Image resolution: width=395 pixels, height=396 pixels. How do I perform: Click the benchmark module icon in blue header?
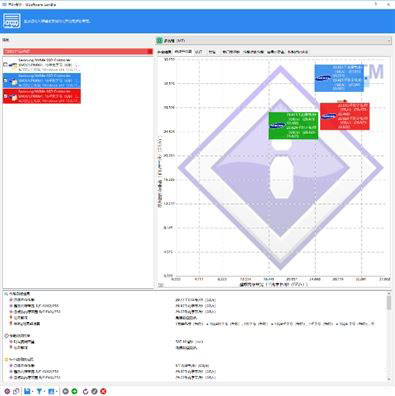pos(12,21)
